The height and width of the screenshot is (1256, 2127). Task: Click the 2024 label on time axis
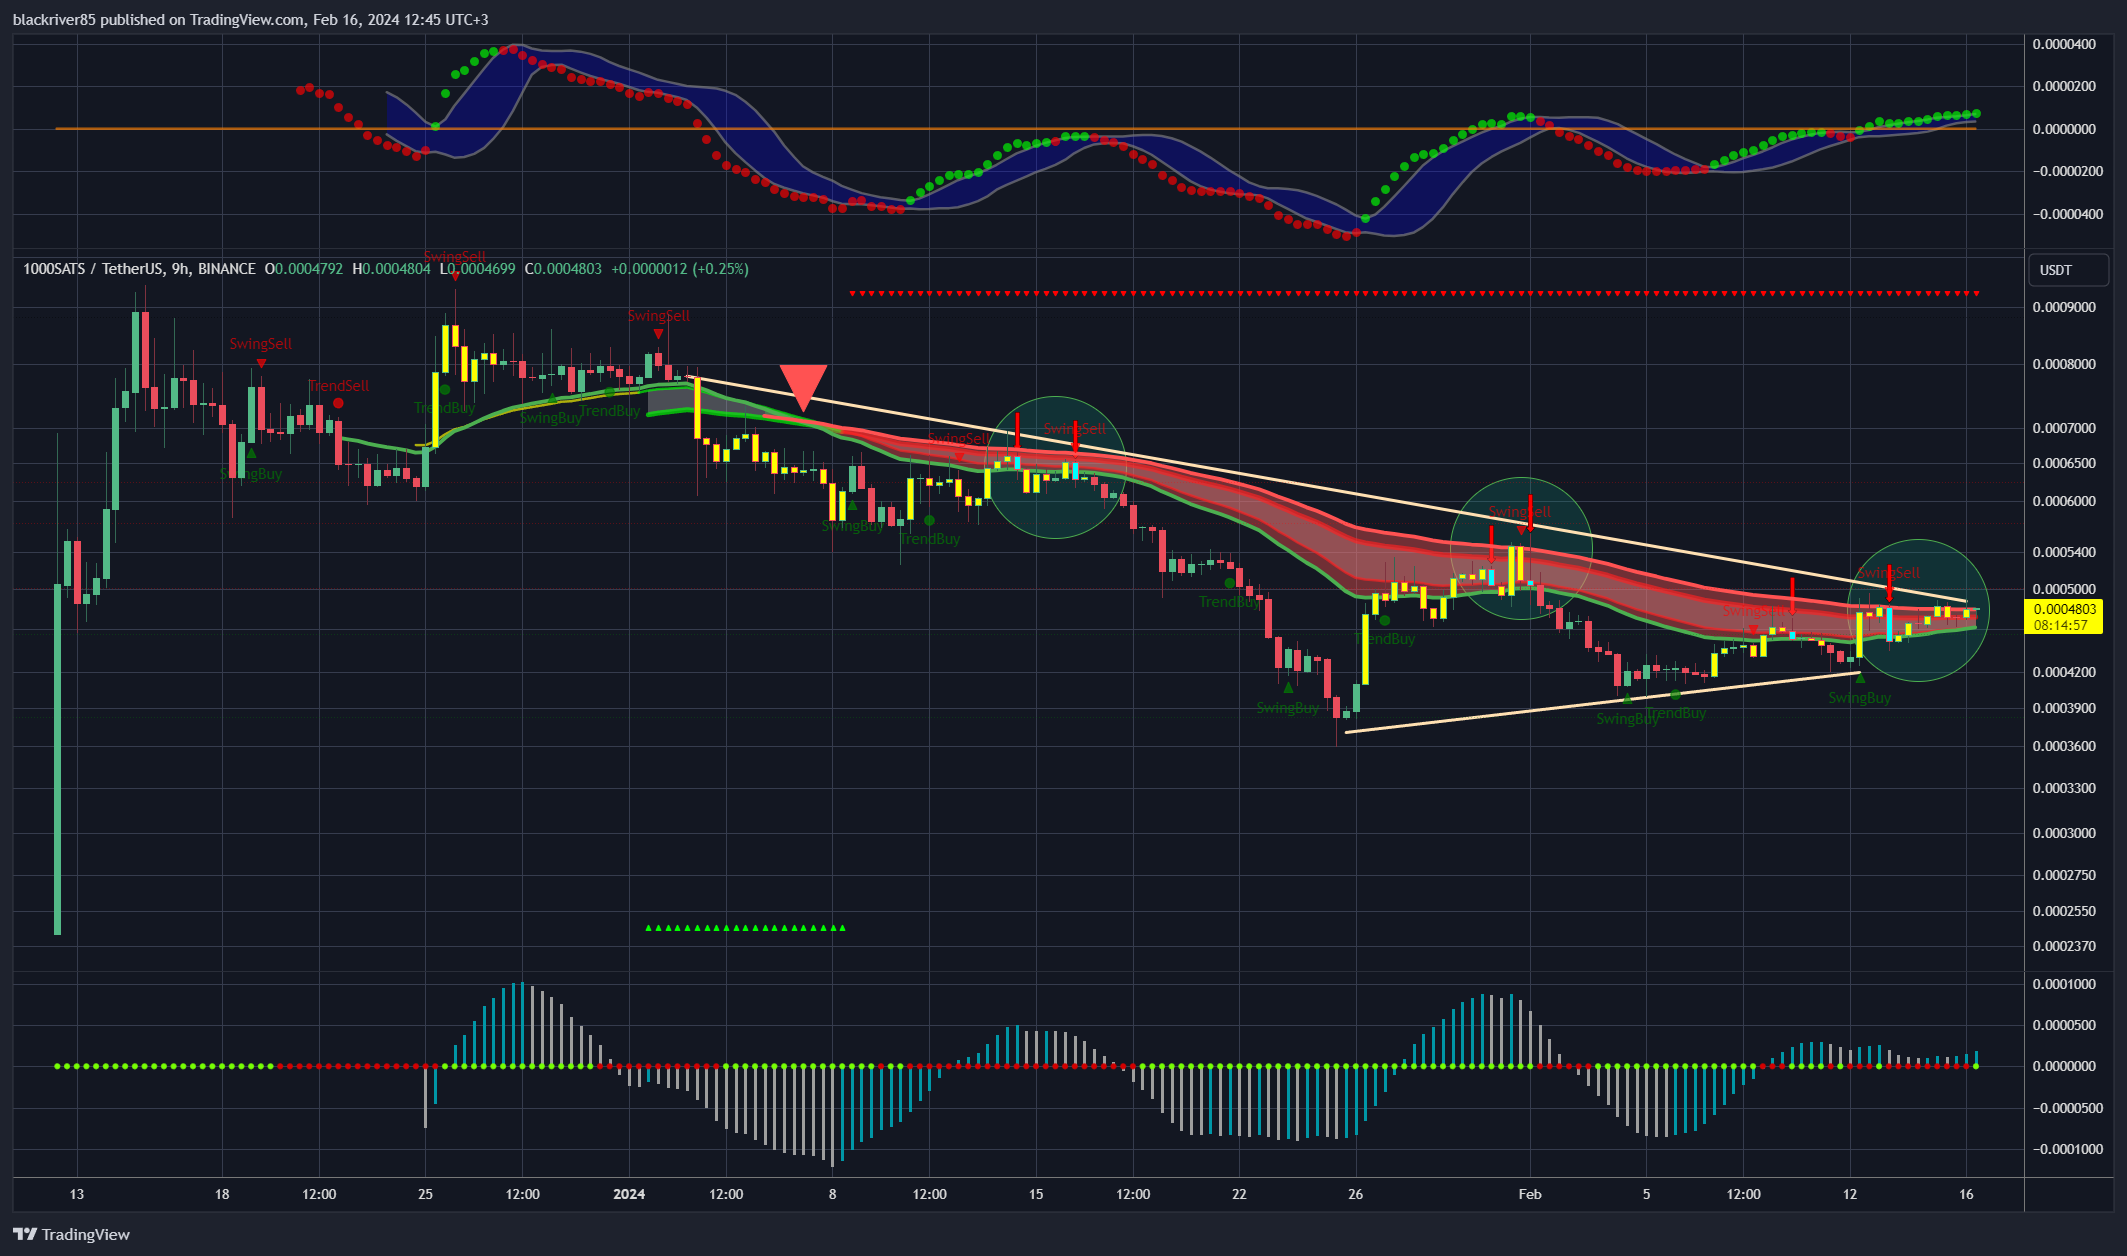pyautogui.click(x=629, y=1194)
